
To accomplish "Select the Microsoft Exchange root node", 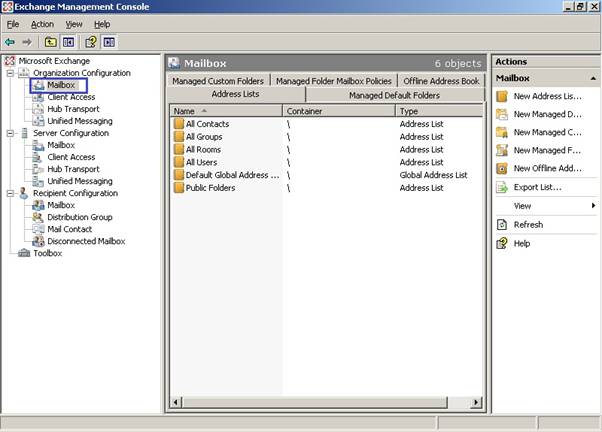I will click(54, 61).
